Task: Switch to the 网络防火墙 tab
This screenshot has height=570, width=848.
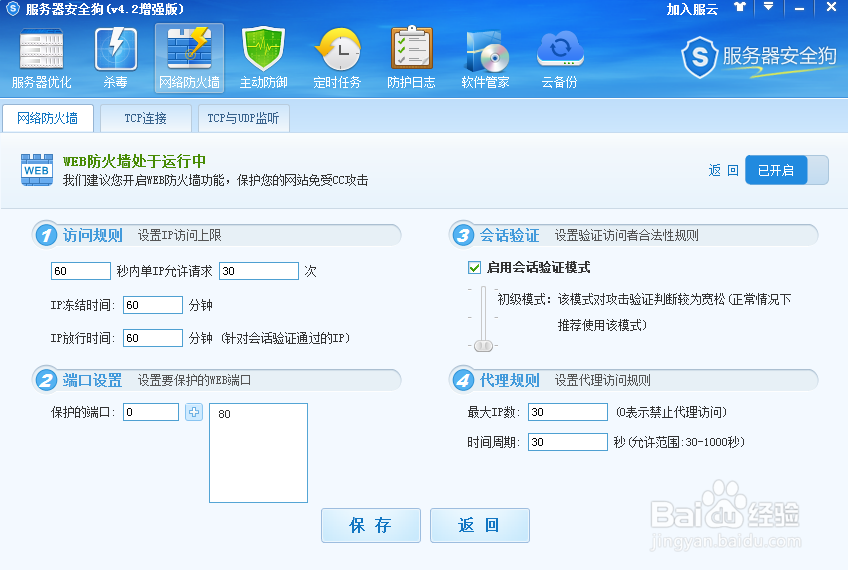Action: 48,118
